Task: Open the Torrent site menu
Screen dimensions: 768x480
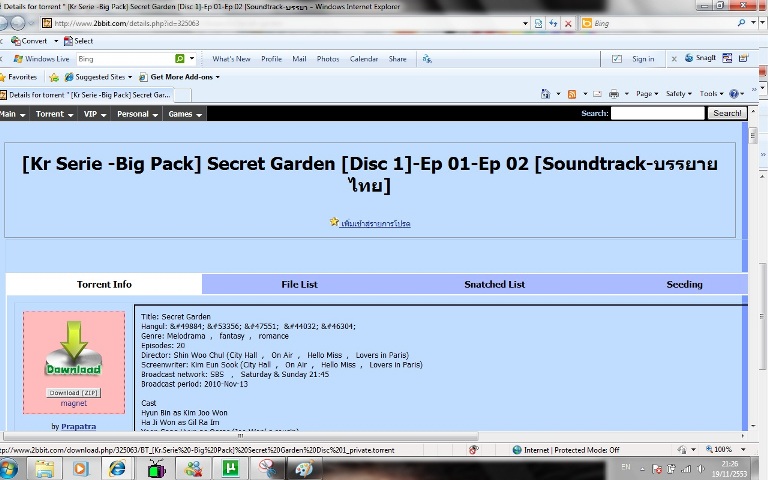Action: pos(54,114)
